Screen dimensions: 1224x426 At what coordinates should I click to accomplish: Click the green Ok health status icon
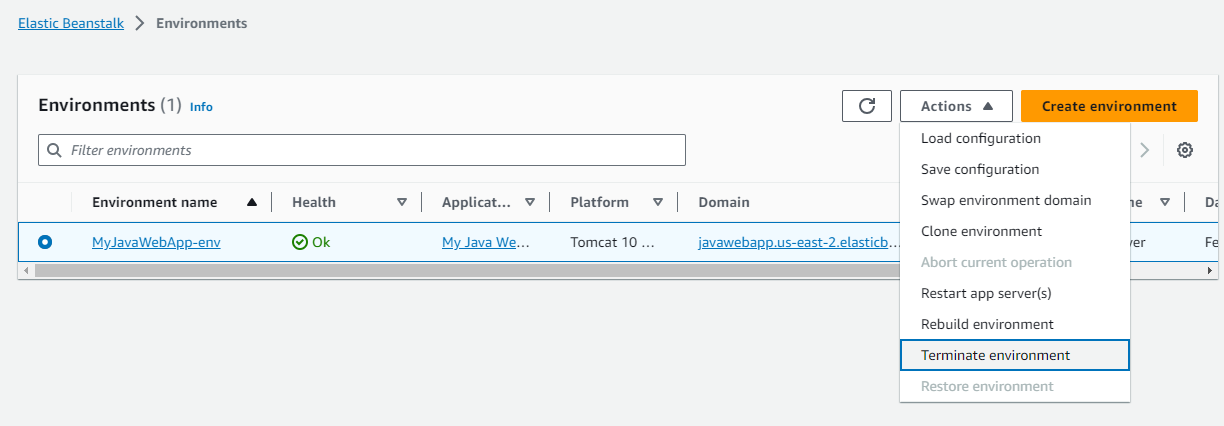point(300,242)
